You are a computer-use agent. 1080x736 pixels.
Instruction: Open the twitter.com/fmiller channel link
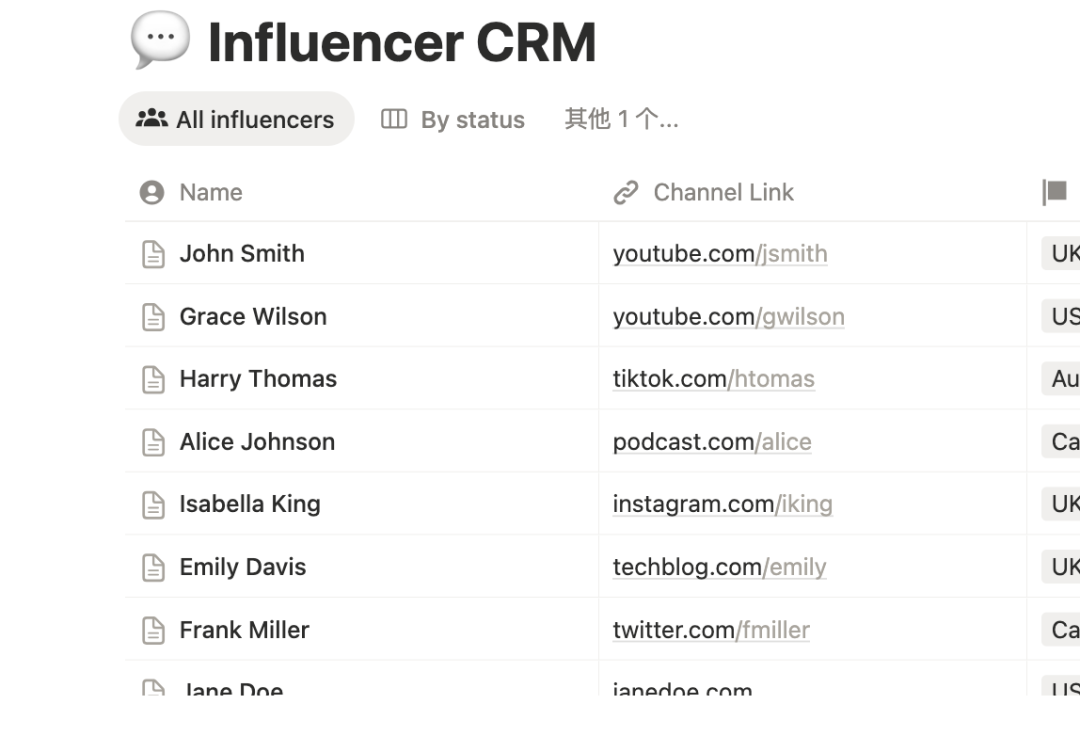pos(711,630)
